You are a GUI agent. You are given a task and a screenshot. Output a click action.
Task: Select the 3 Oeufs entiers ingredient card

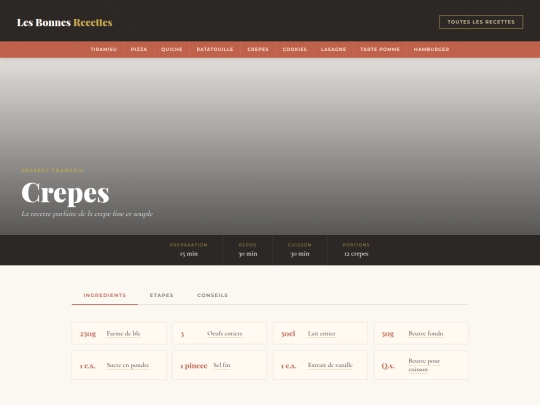click(x=219, y=333)
